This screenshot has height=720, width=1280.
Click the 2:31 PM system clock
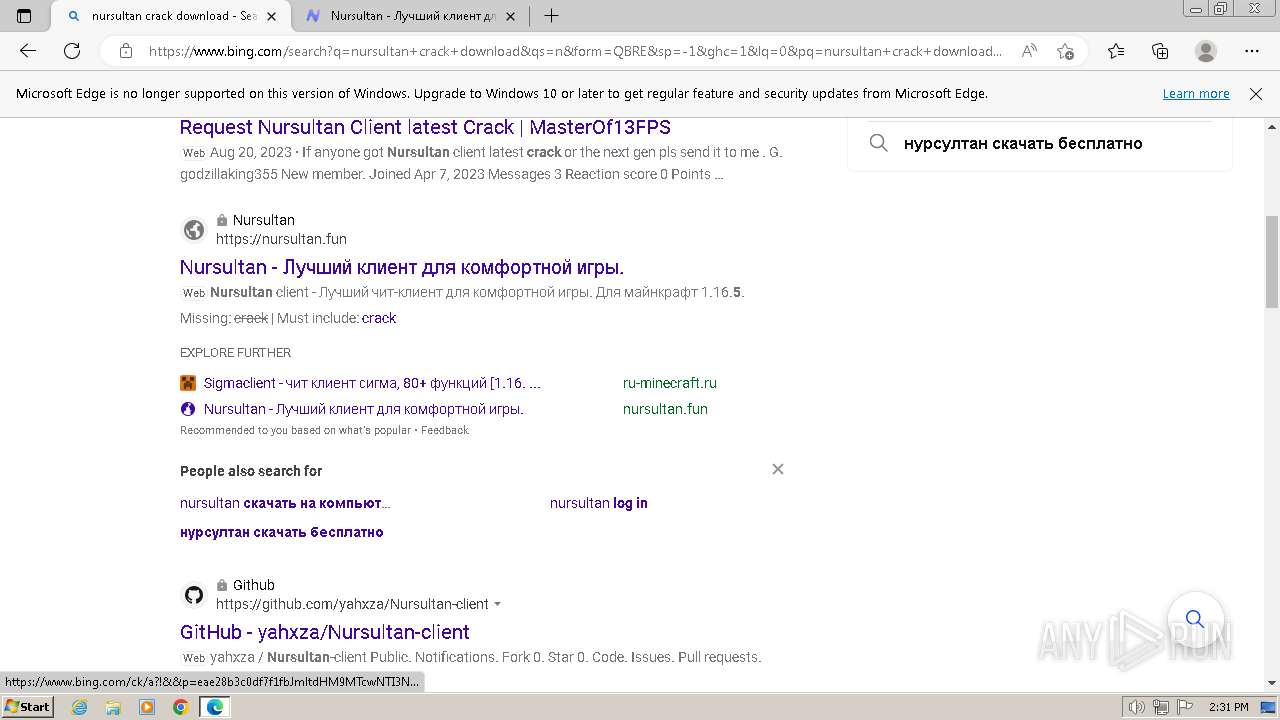point(1229,707)
